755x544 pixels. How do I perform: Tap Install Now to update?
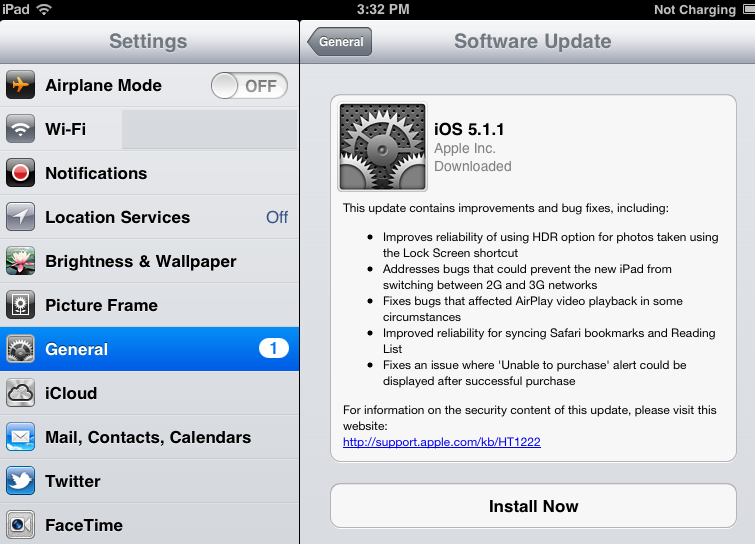(534, 506)
